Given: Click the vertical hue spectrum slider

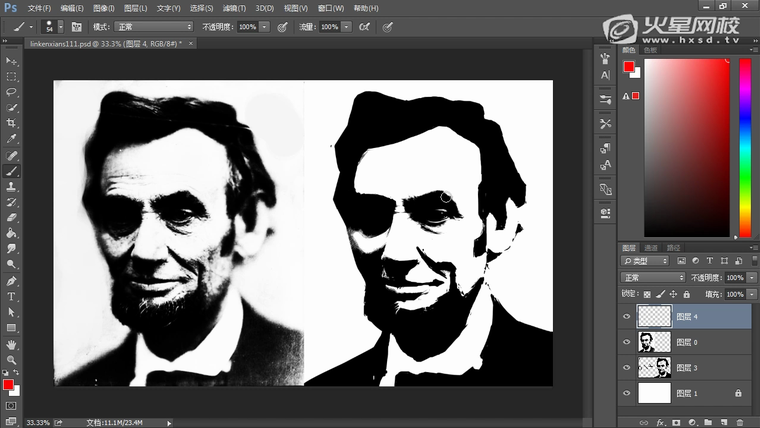Looking at the screenshot, I should 745,145.
